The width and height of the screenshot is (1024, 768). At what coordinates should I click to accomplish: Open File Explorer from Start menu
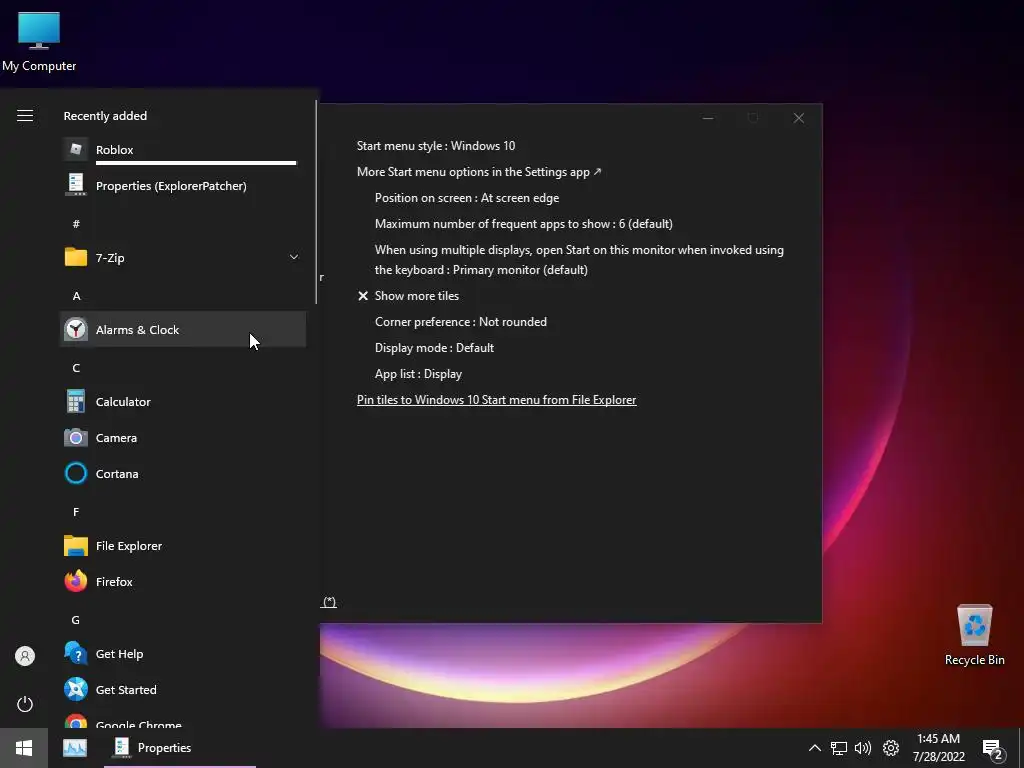182,545
